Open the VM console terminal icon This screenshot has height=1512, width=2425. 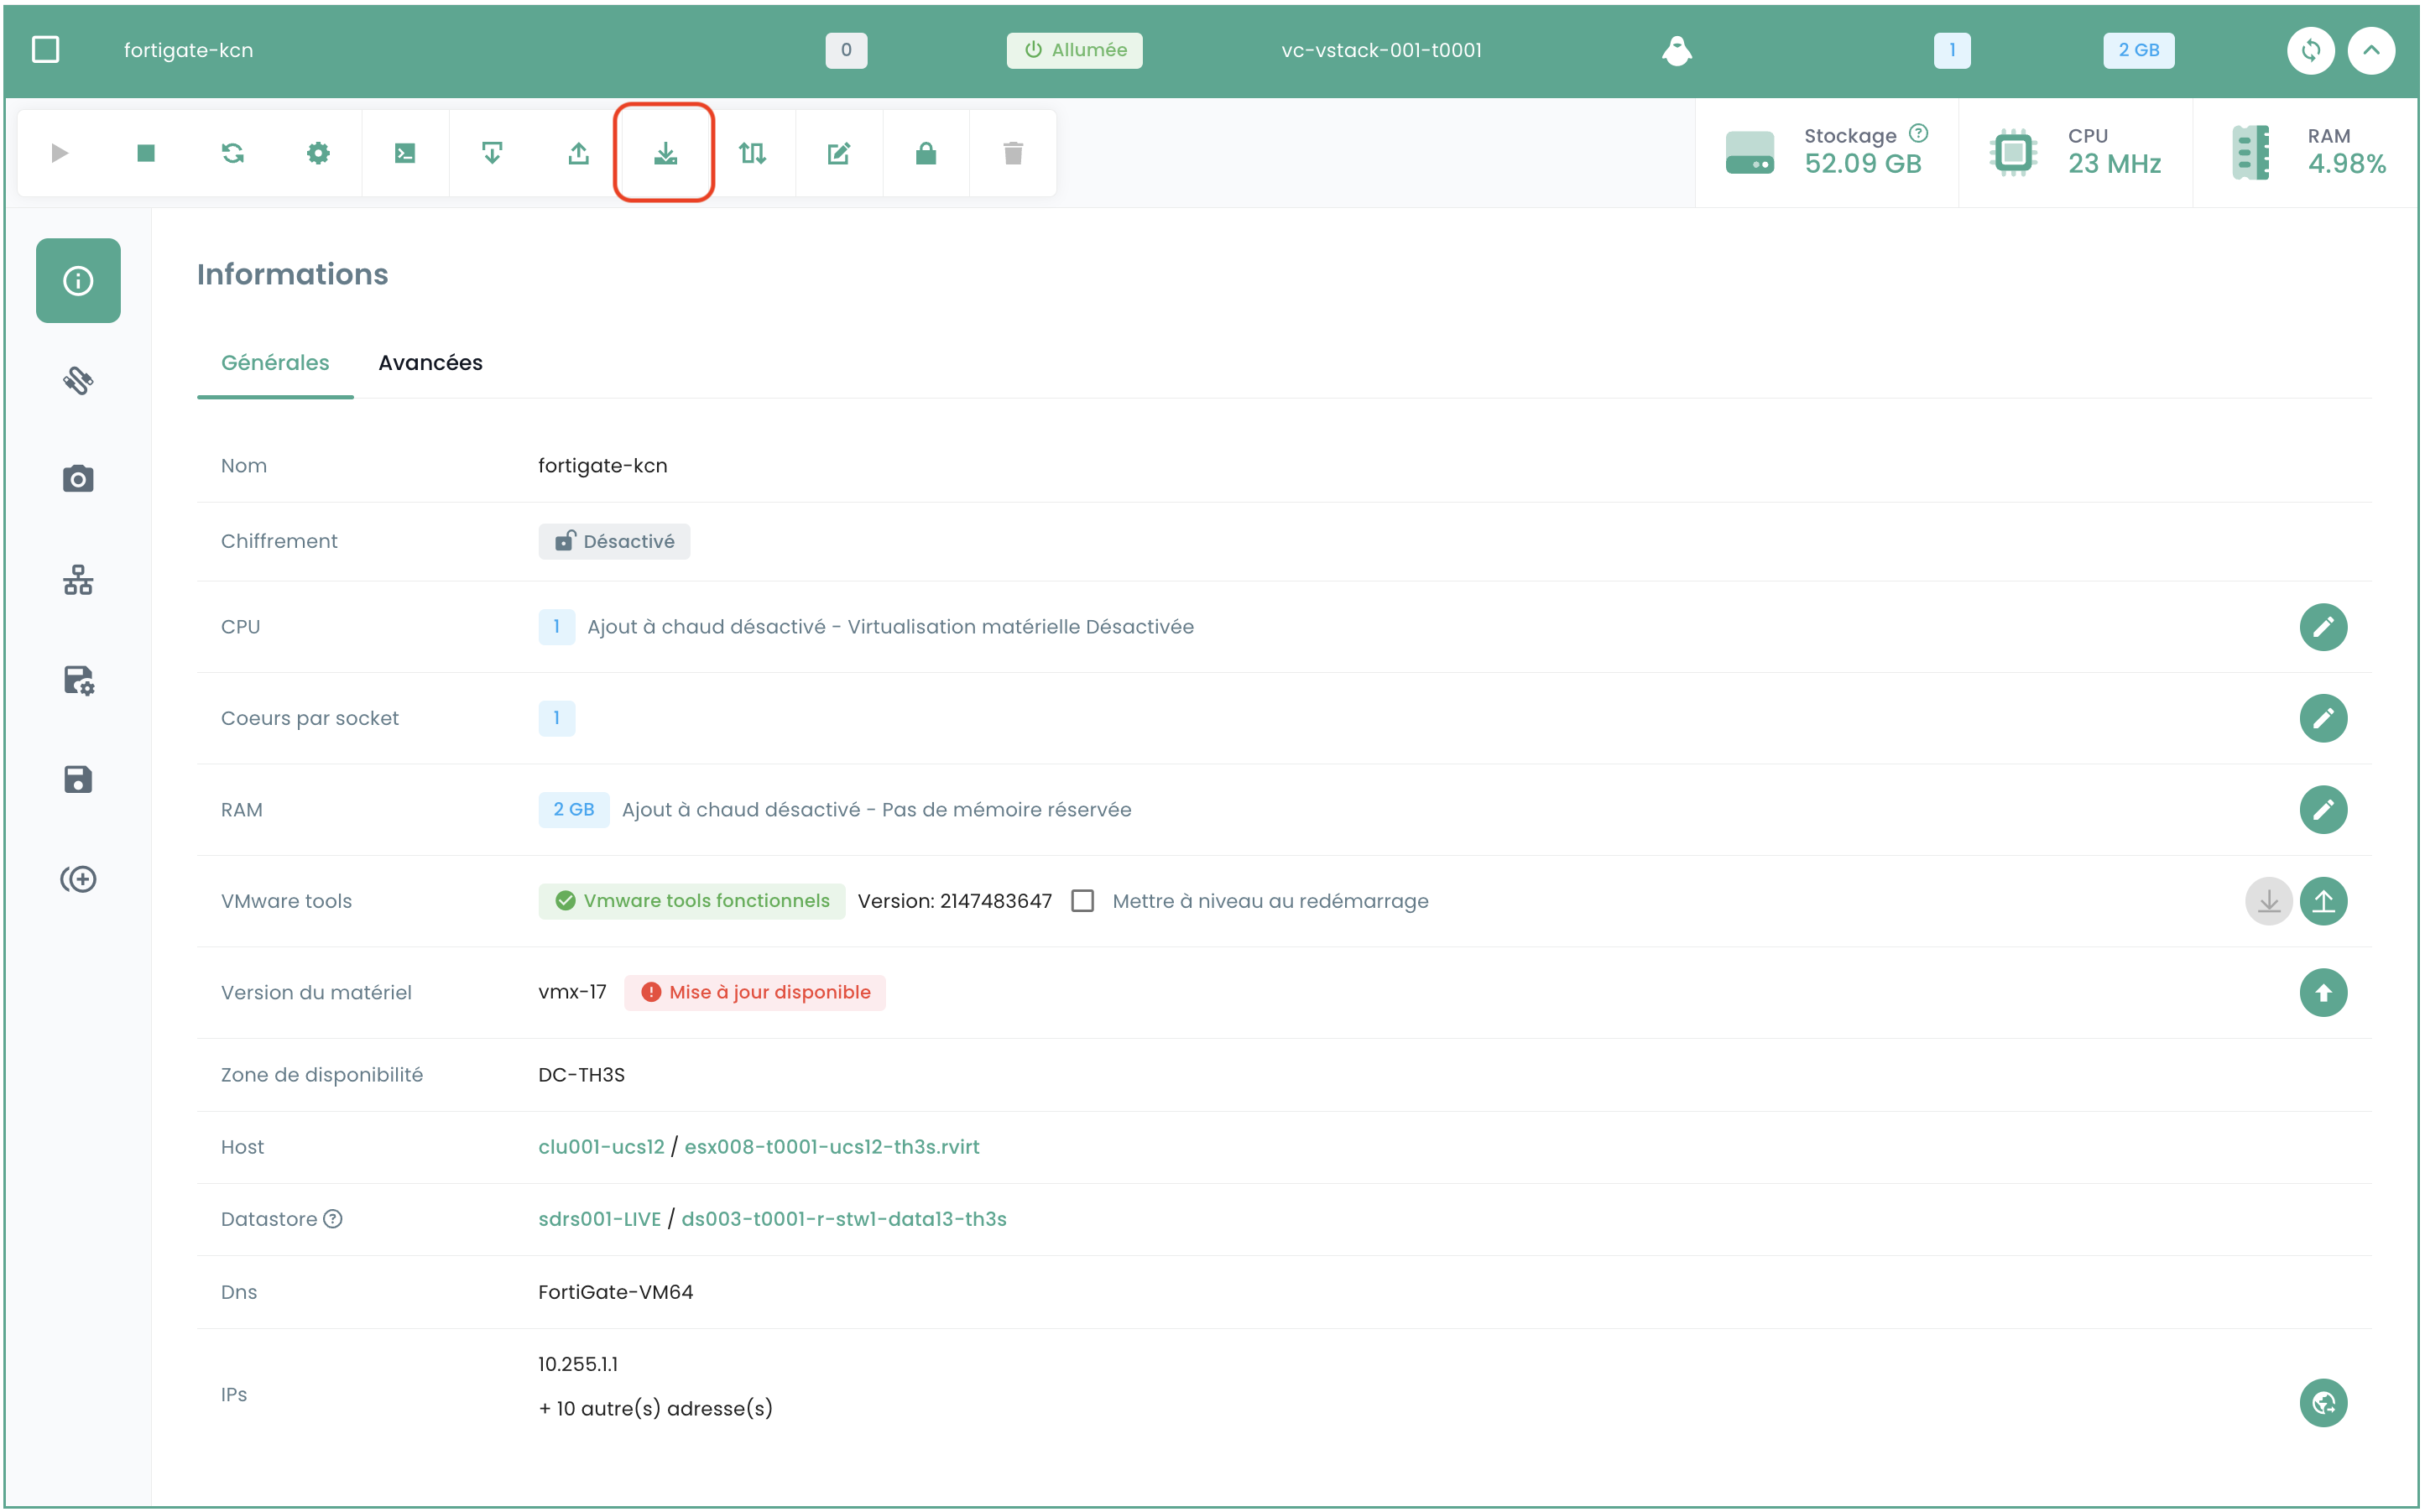tap(405, 153)
